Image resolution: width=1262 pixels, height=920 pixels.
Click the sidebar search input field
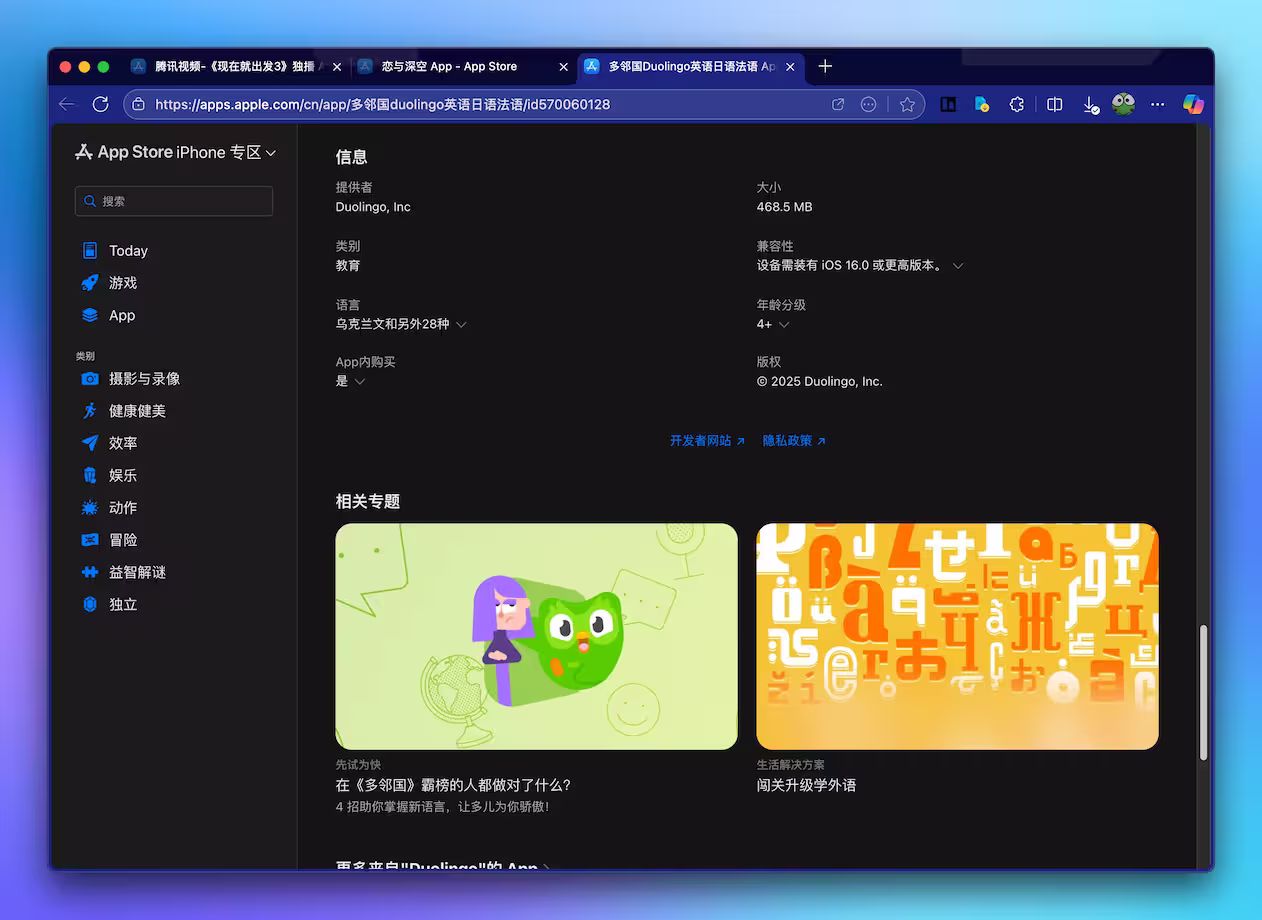[x=173, y=201]
